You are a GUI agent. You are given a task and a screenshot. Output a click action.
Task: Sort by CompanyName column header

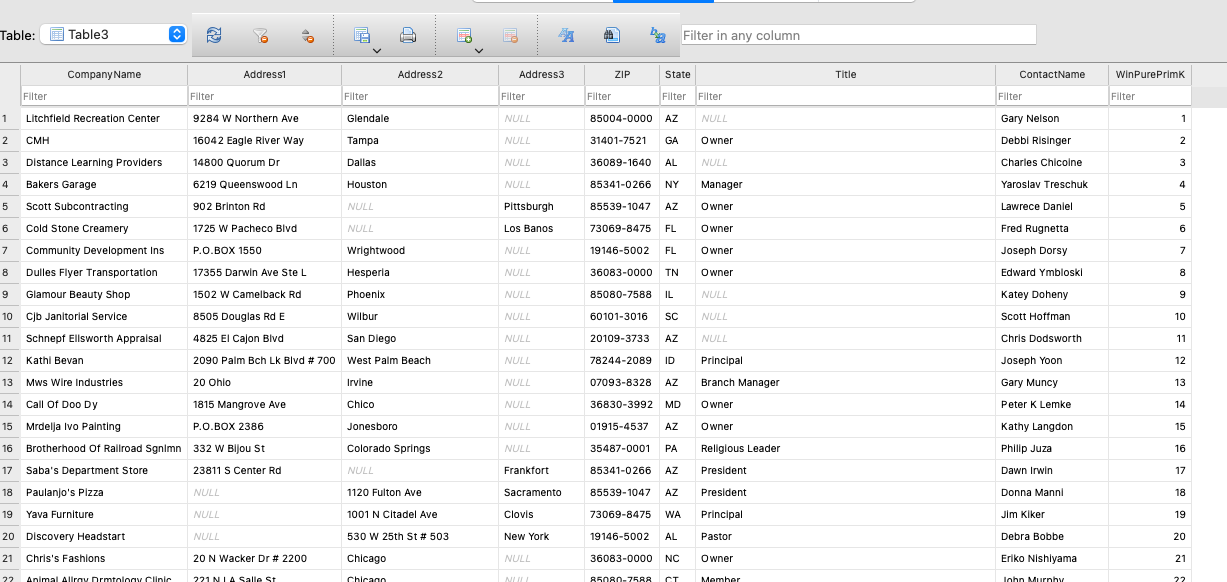[x=104, y=74]
